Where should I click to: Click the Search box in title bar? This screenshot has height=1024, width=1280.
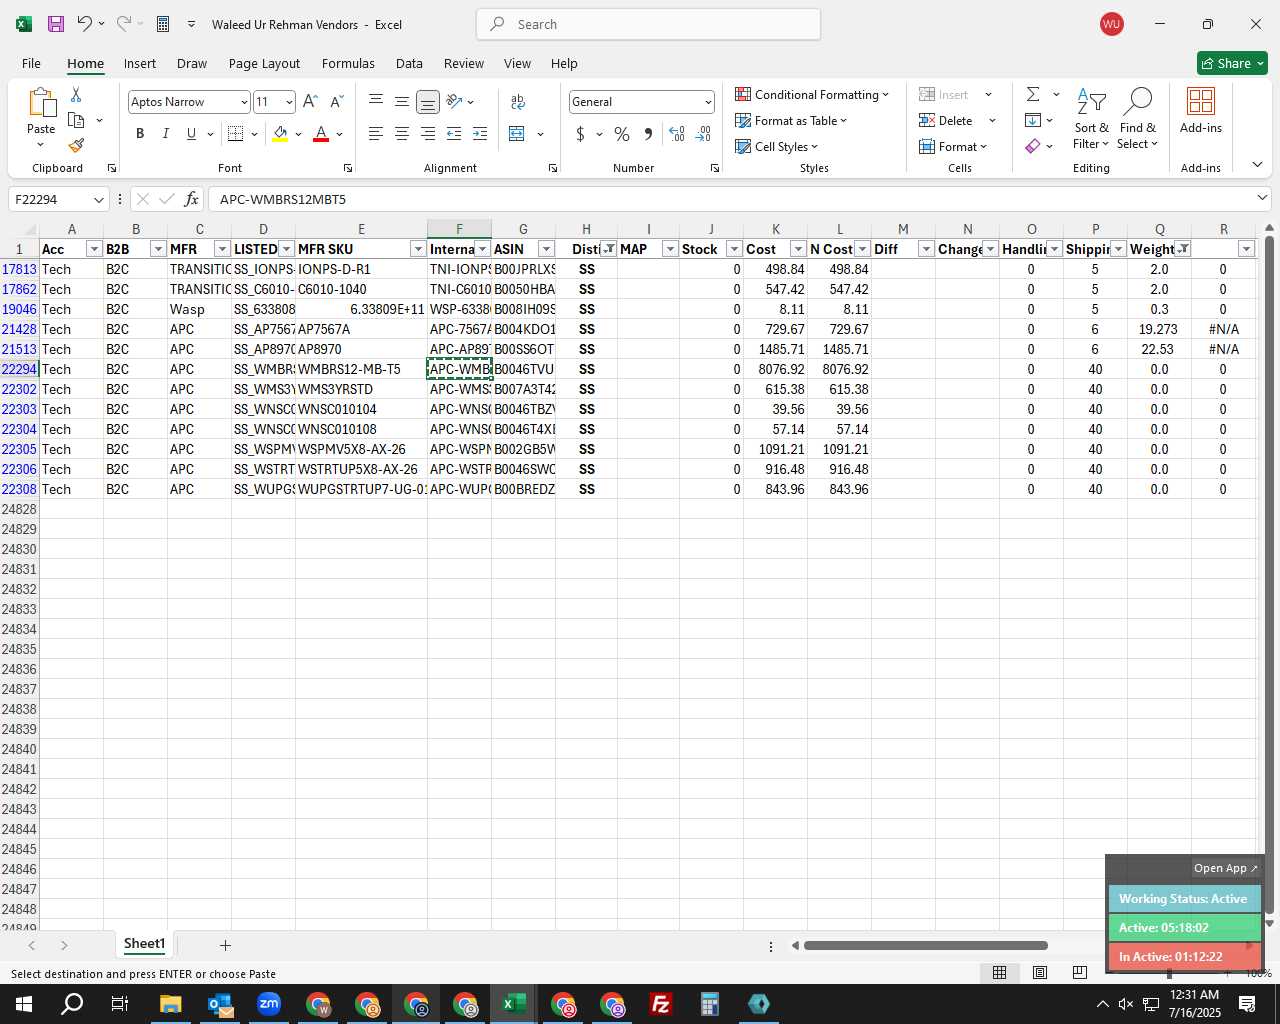[649, 24]
